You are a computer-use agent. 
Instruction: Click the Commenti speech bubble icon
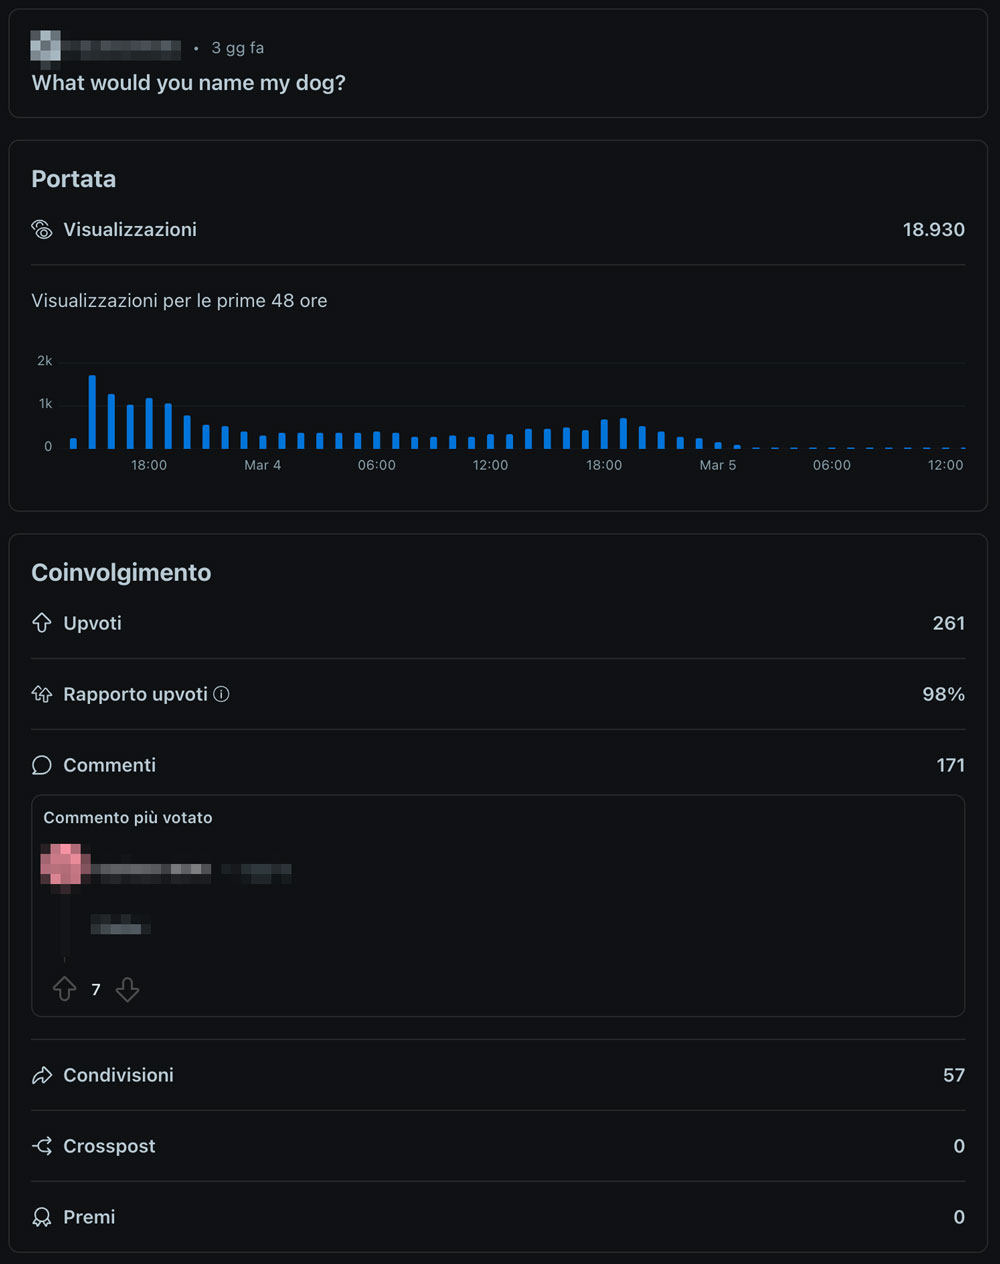click(42, 765)
